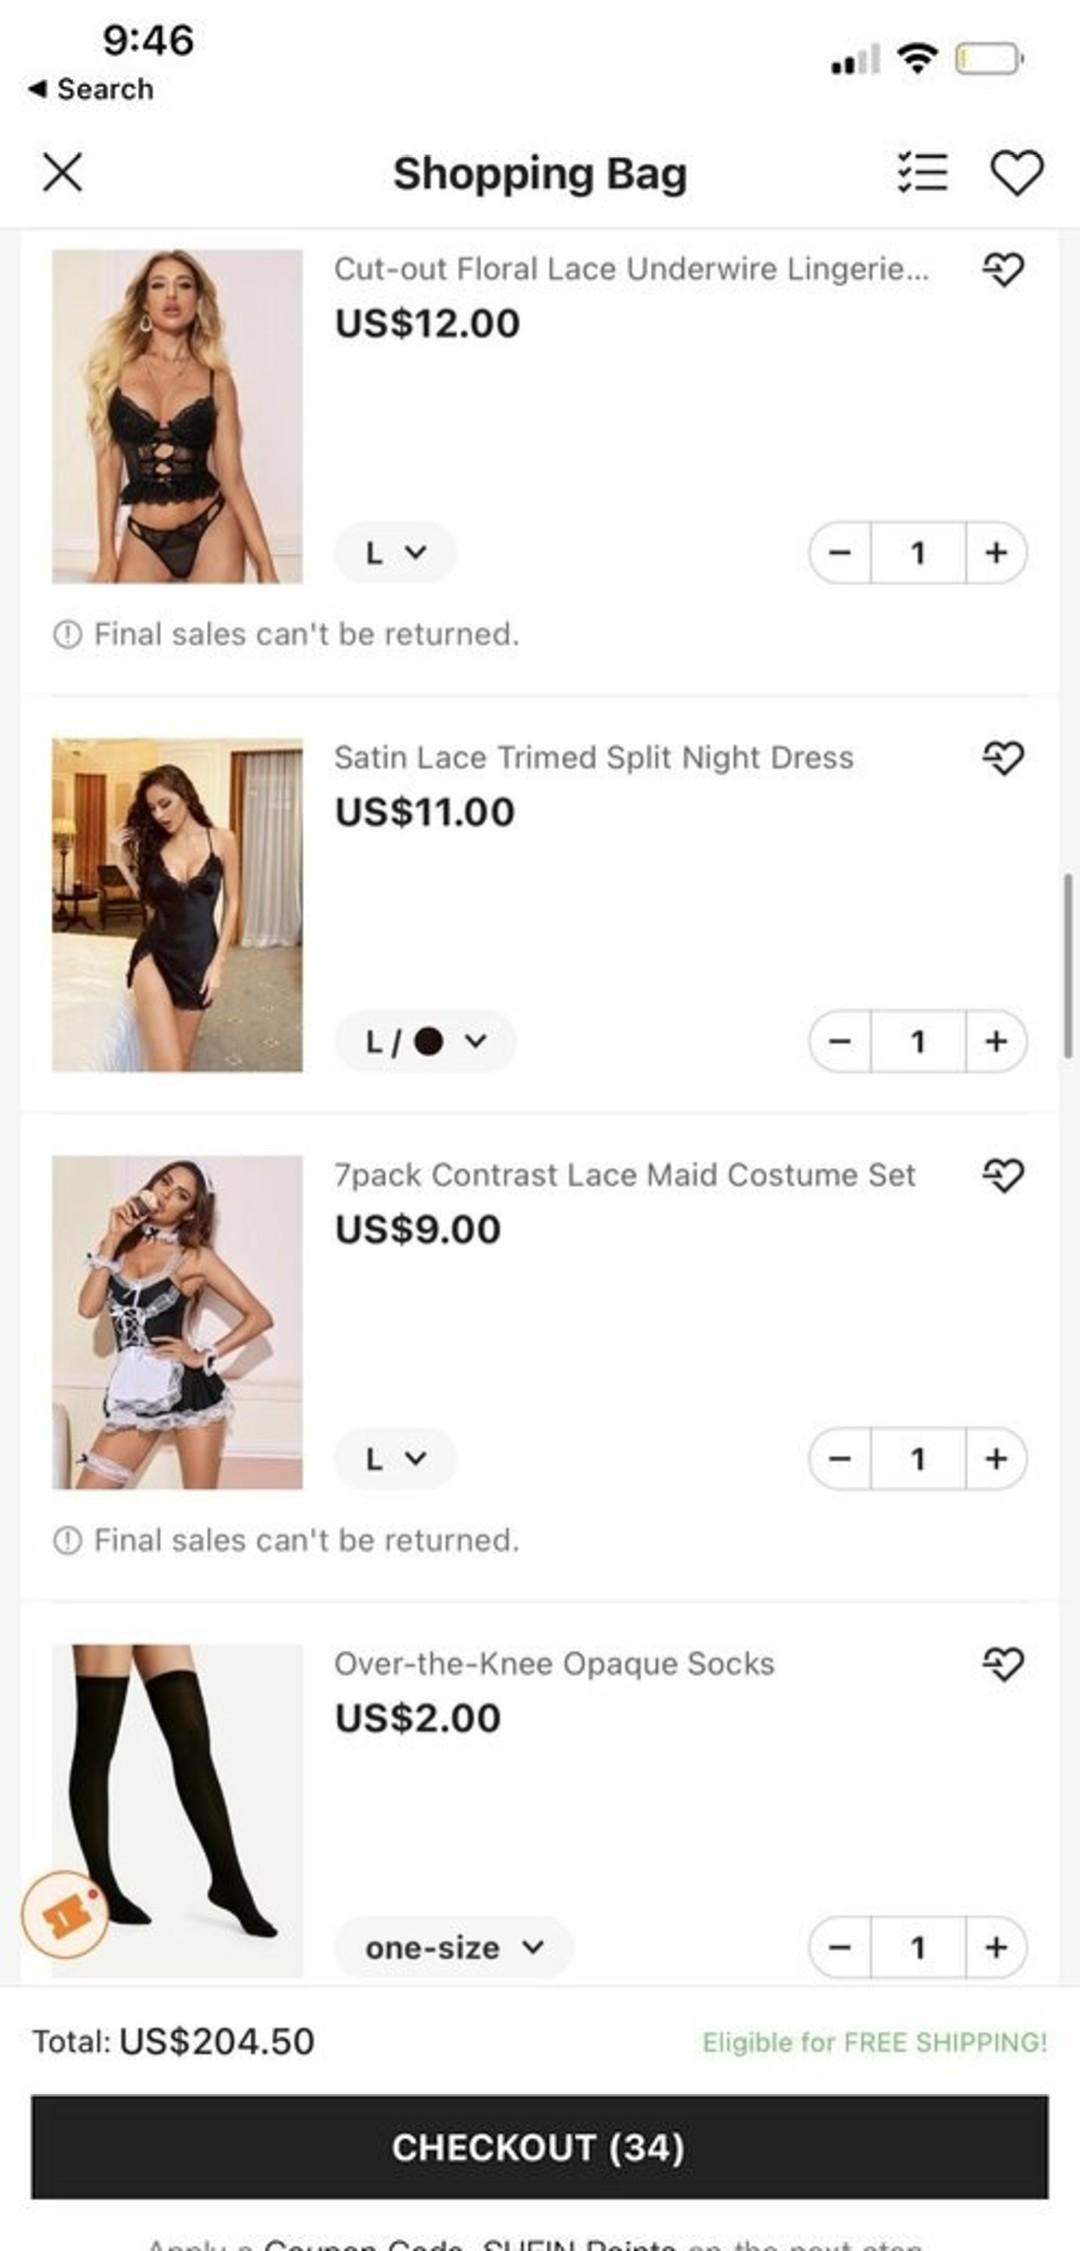Open the bag edit checklist icon
This screenshot has height=2251, width=1080.
pos(921,172)
